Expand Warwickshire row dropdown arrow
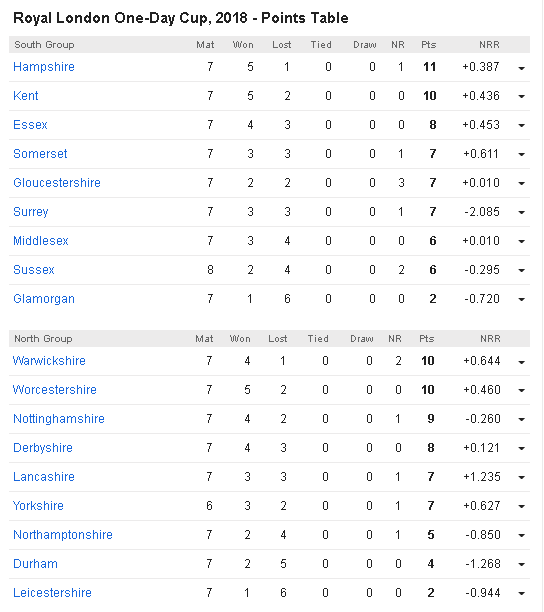 coord(521,363)
